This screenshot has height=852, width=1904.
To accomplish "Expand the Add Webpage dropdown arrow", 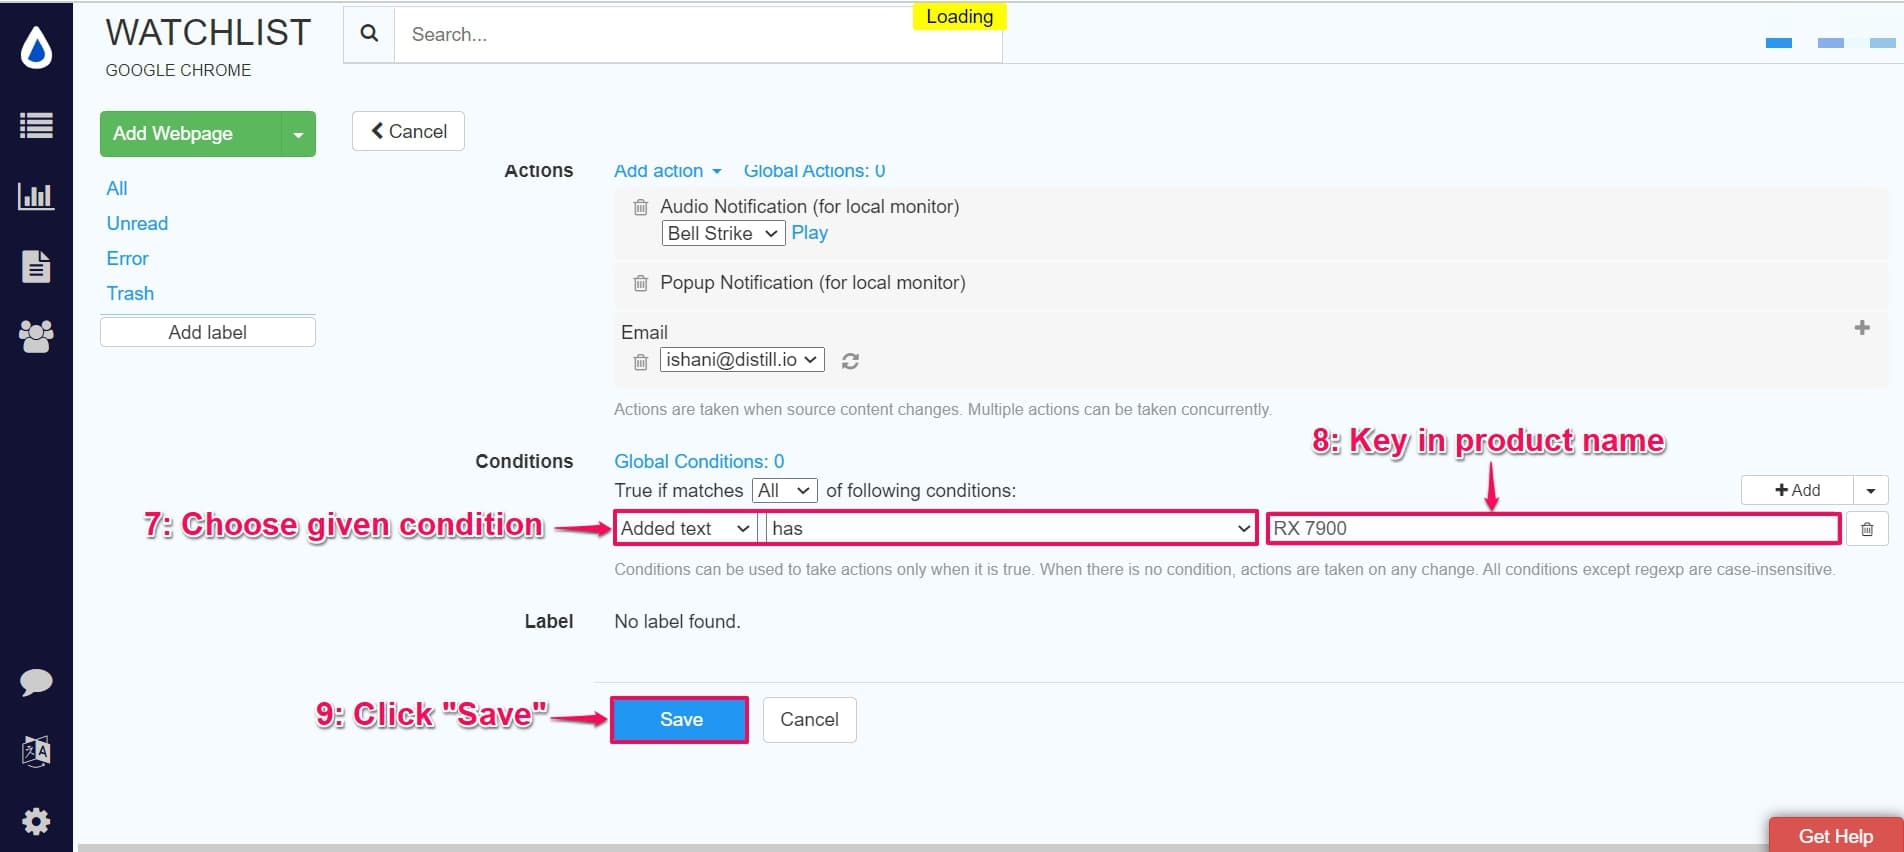I will tap(298, 134).
